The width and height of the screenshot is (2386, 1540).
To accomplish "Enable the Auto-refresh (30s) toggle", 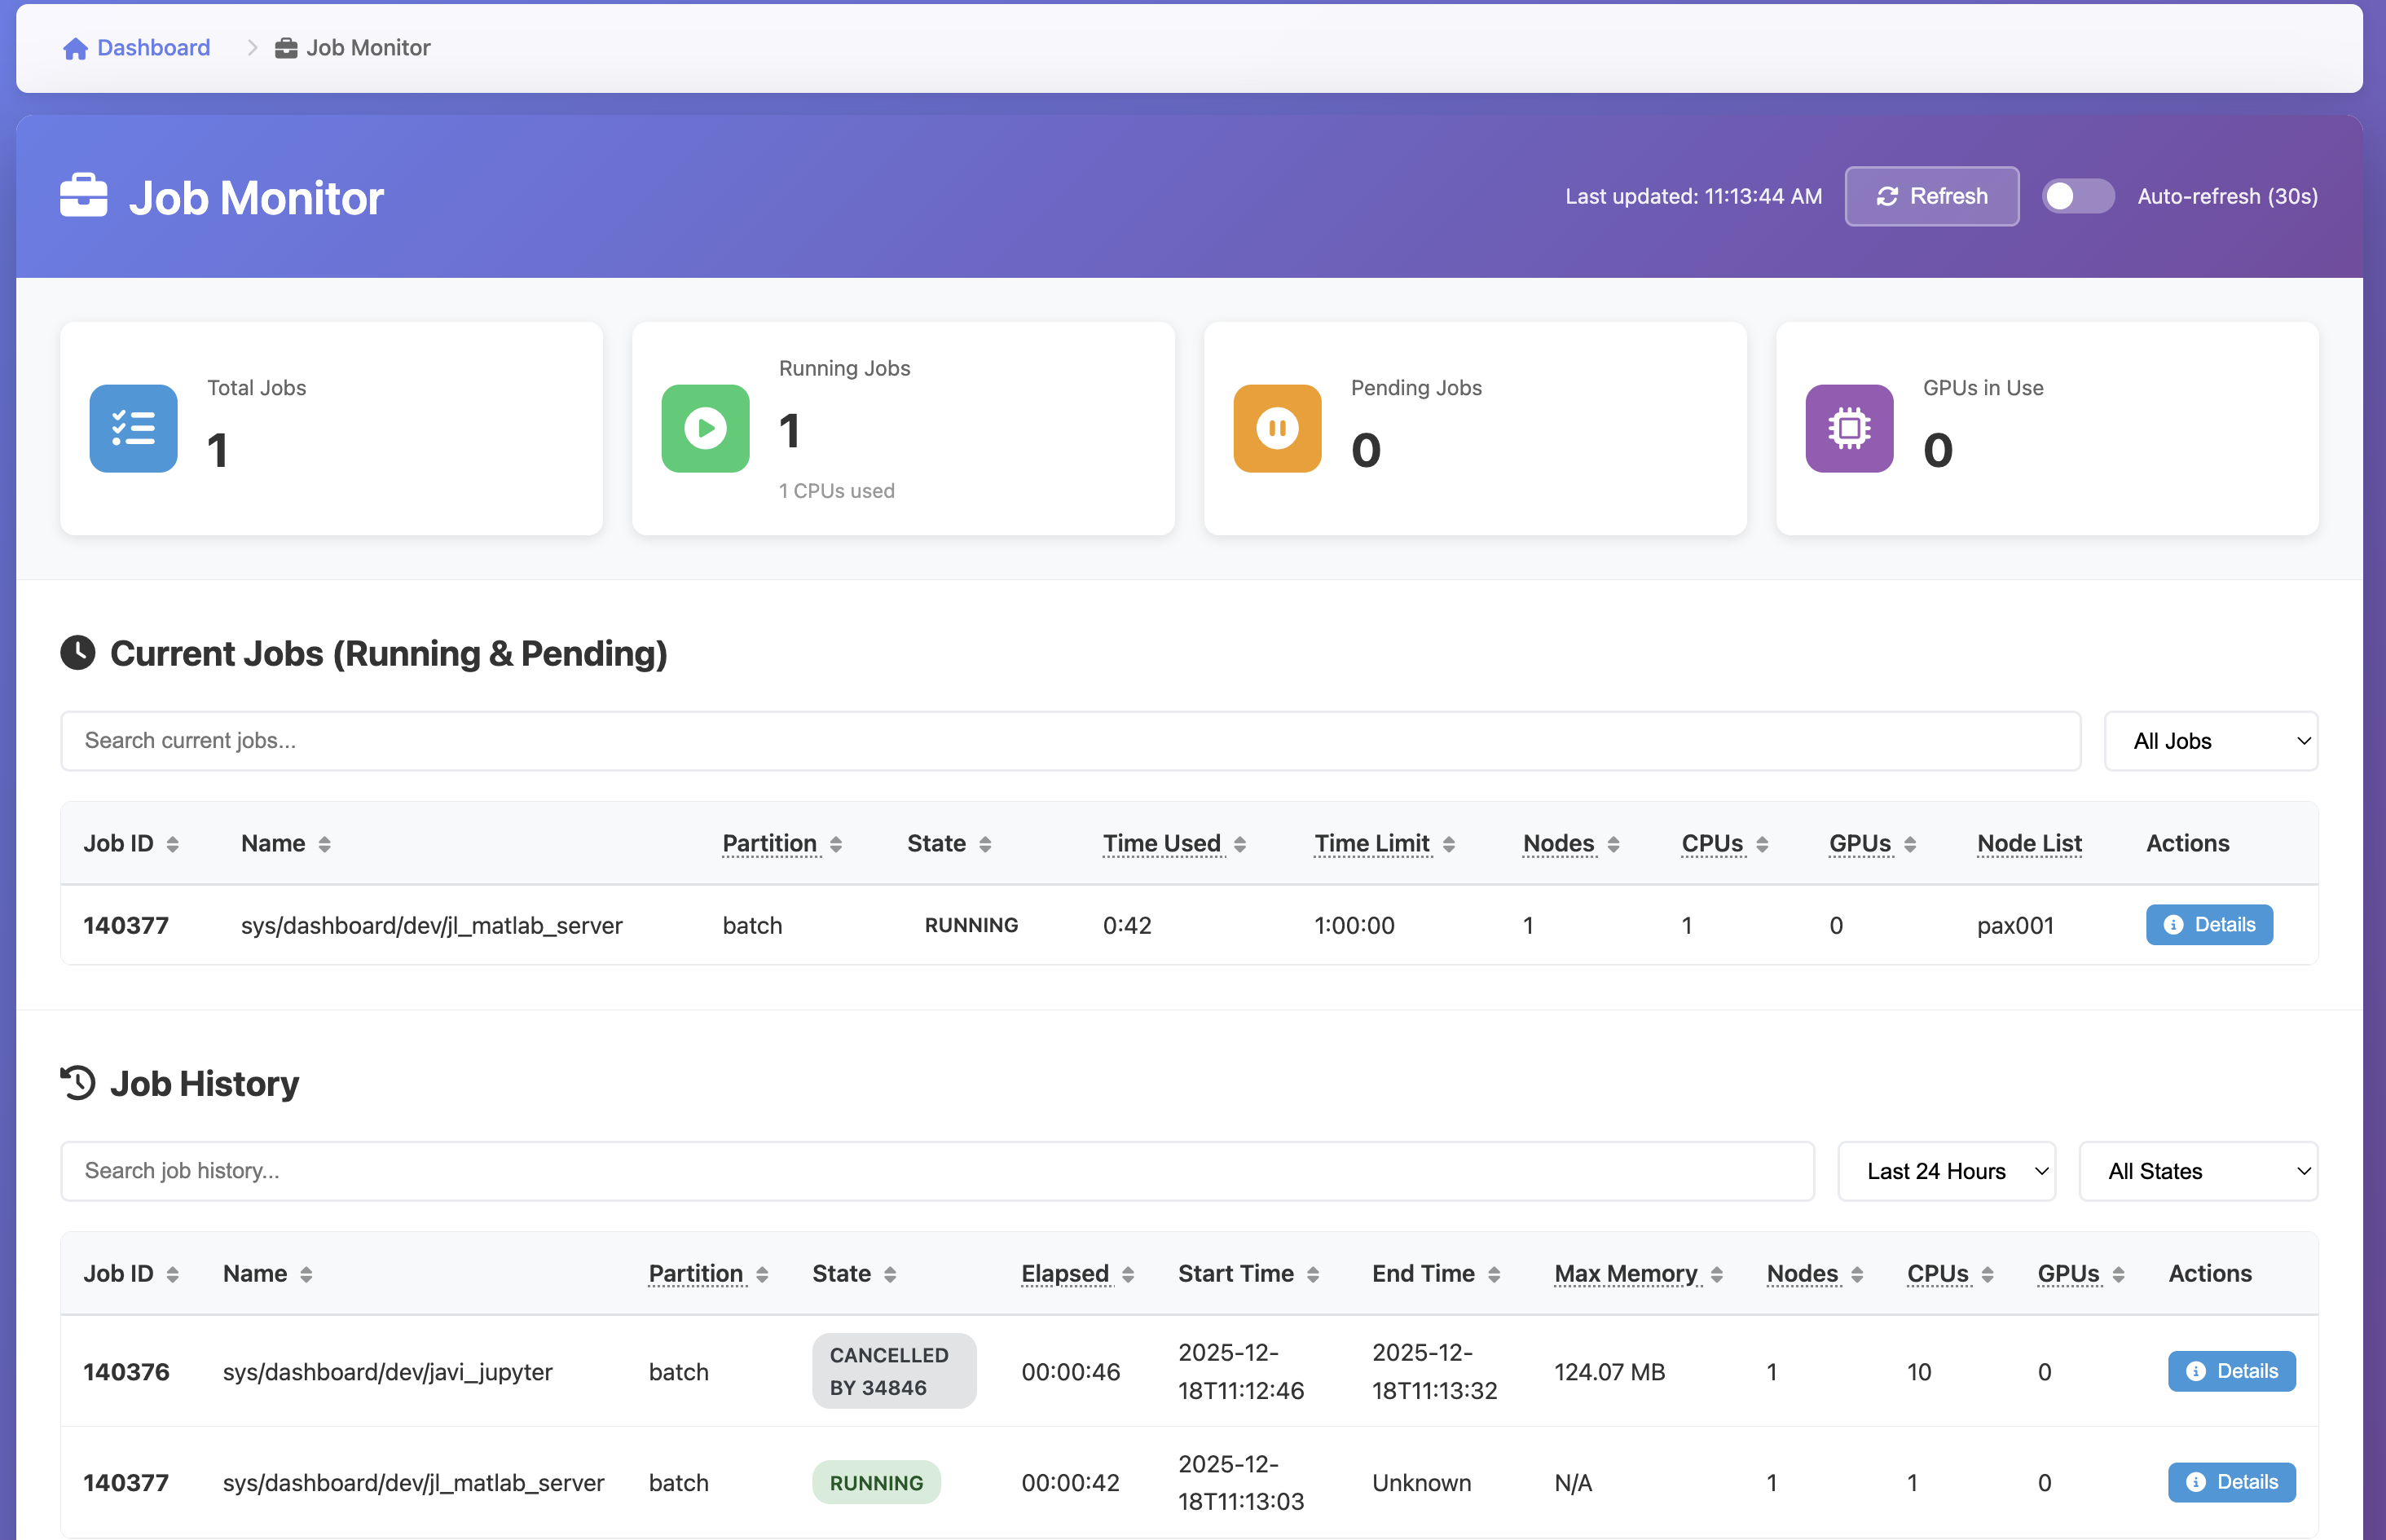I will point(2077,196).
